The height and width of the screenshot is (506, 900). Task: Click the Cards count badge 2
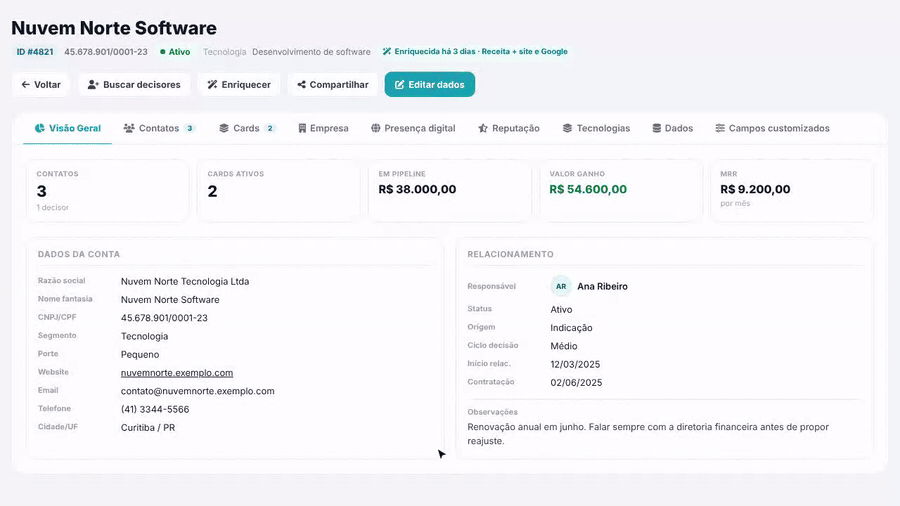pyautogui.click(x=270, y=128)
